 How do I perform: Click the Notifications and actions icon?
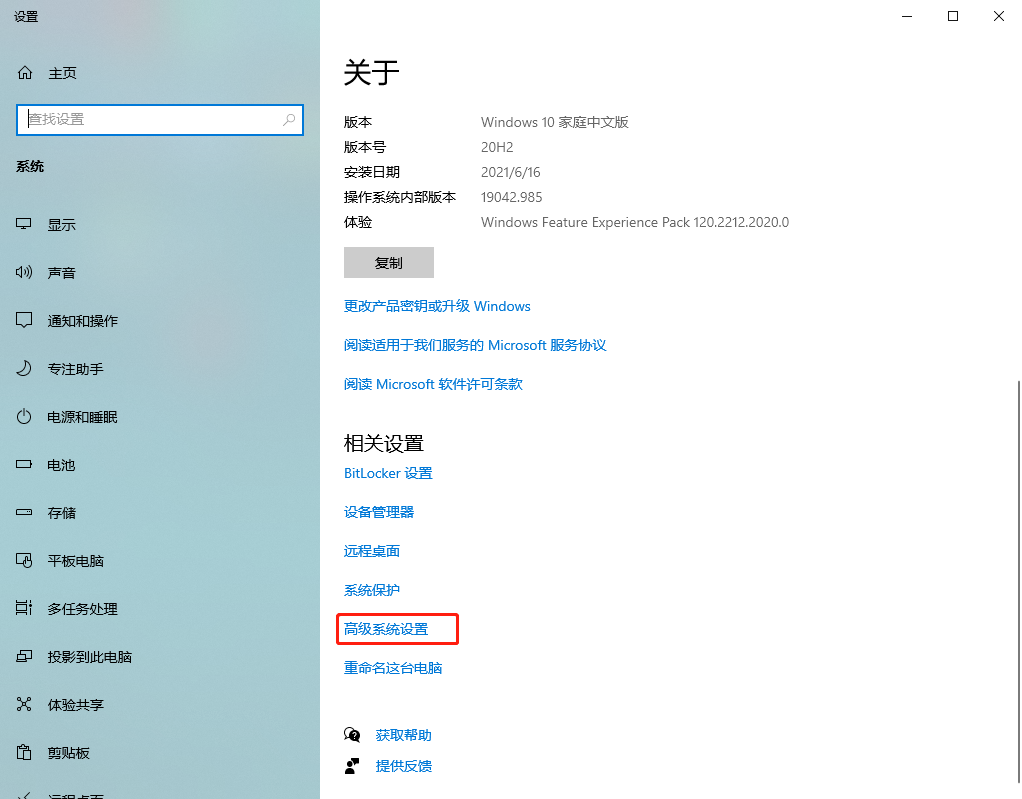[23, 320]
